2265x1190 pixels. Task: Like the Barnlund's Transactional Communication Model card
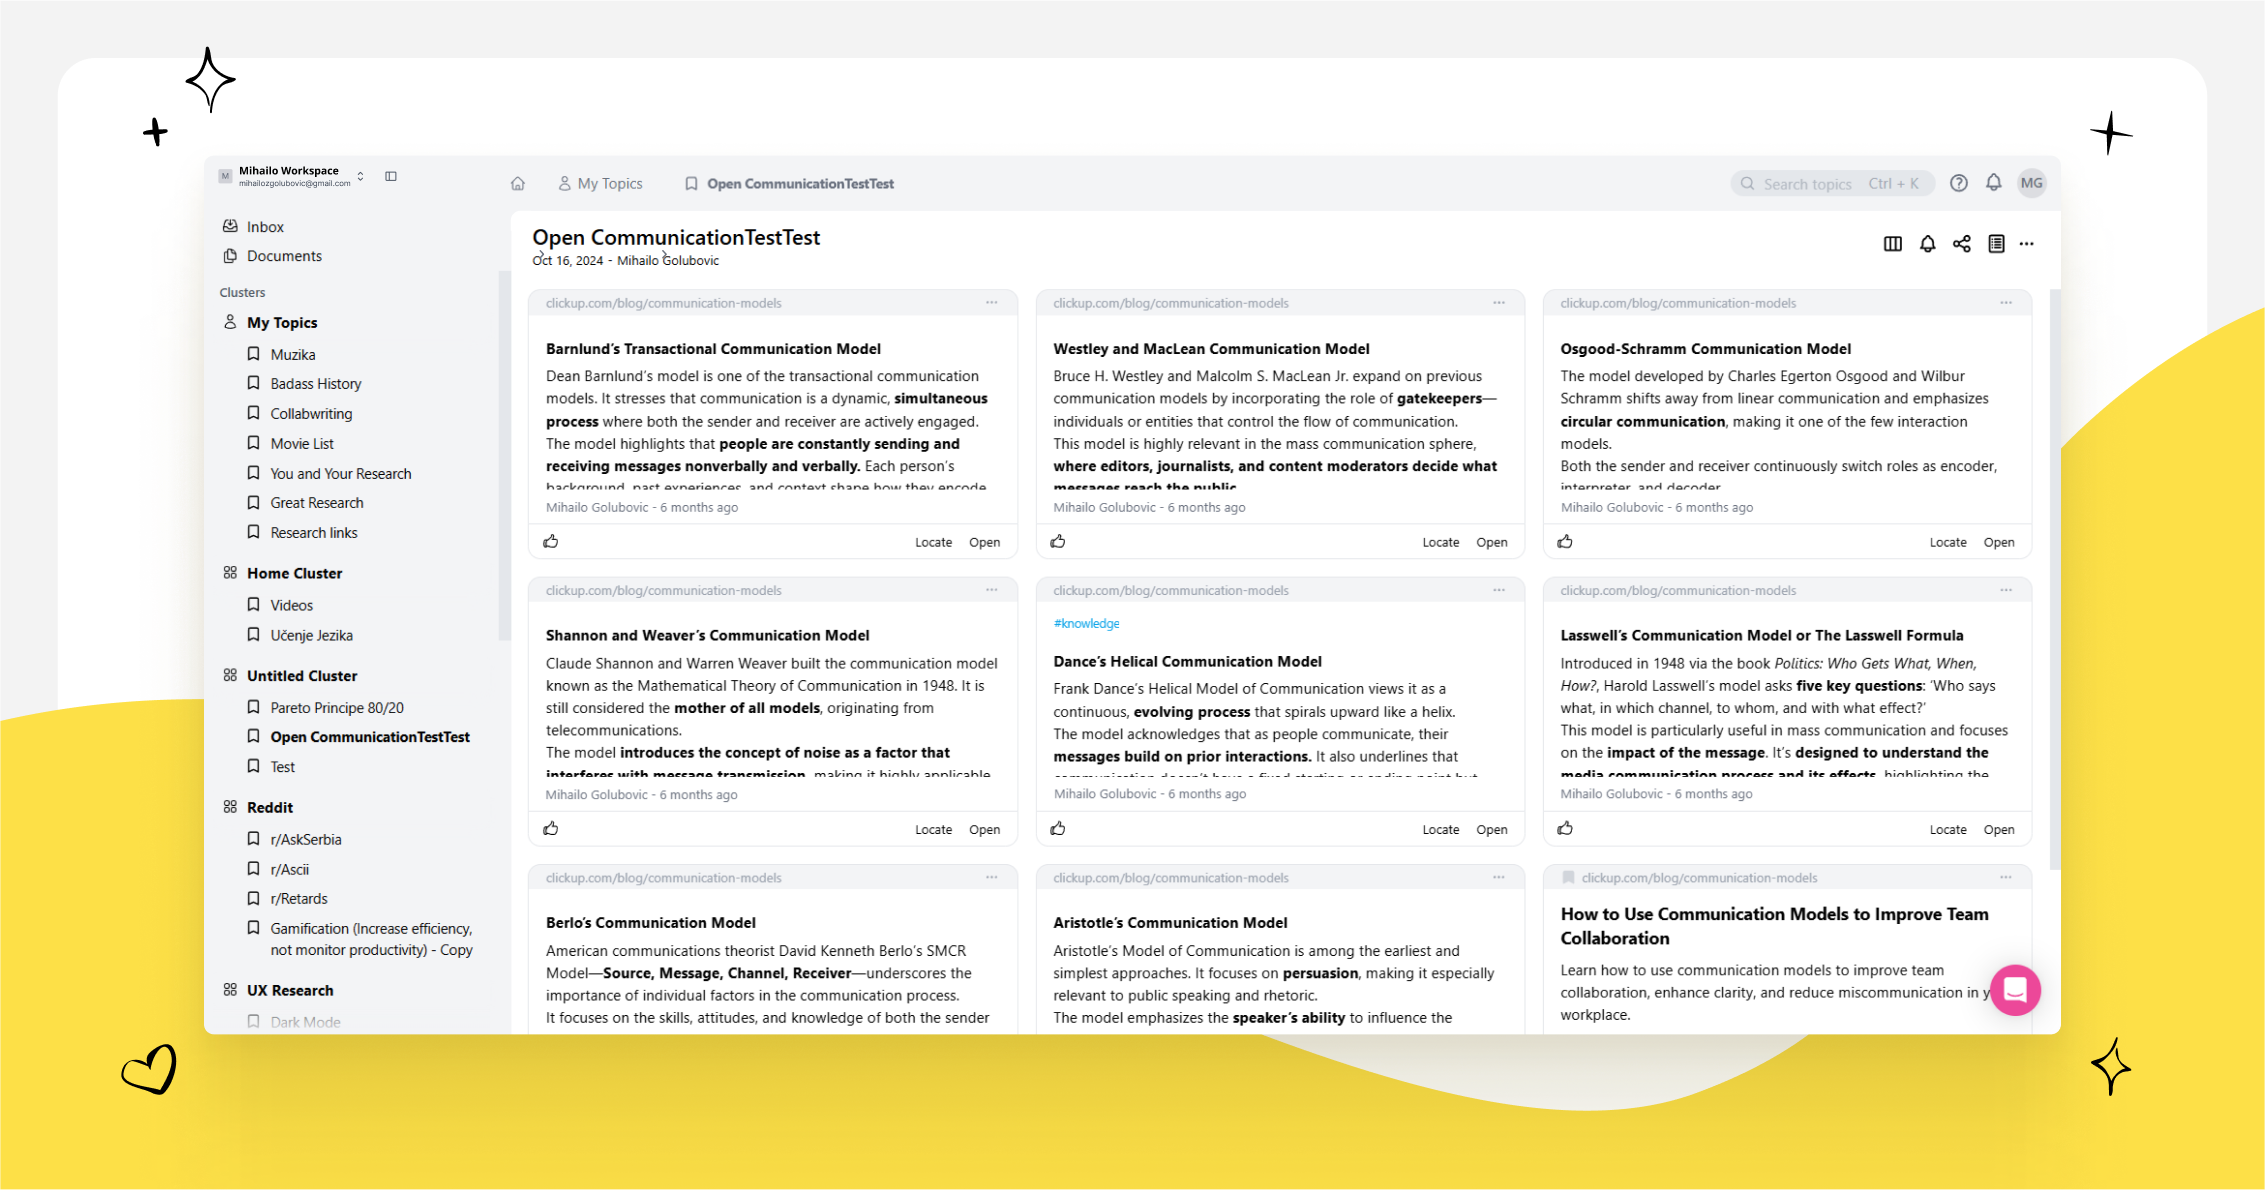tap(551, 542)
